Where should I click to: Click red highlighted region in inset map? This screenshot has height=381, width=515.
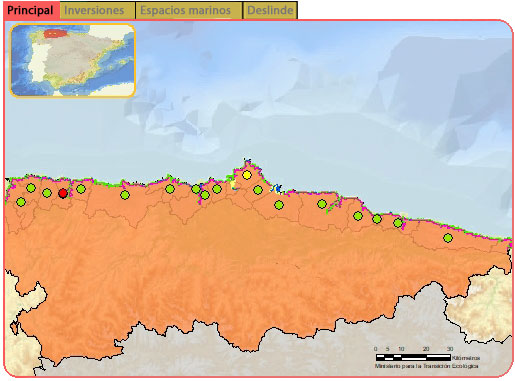point(55,33)
